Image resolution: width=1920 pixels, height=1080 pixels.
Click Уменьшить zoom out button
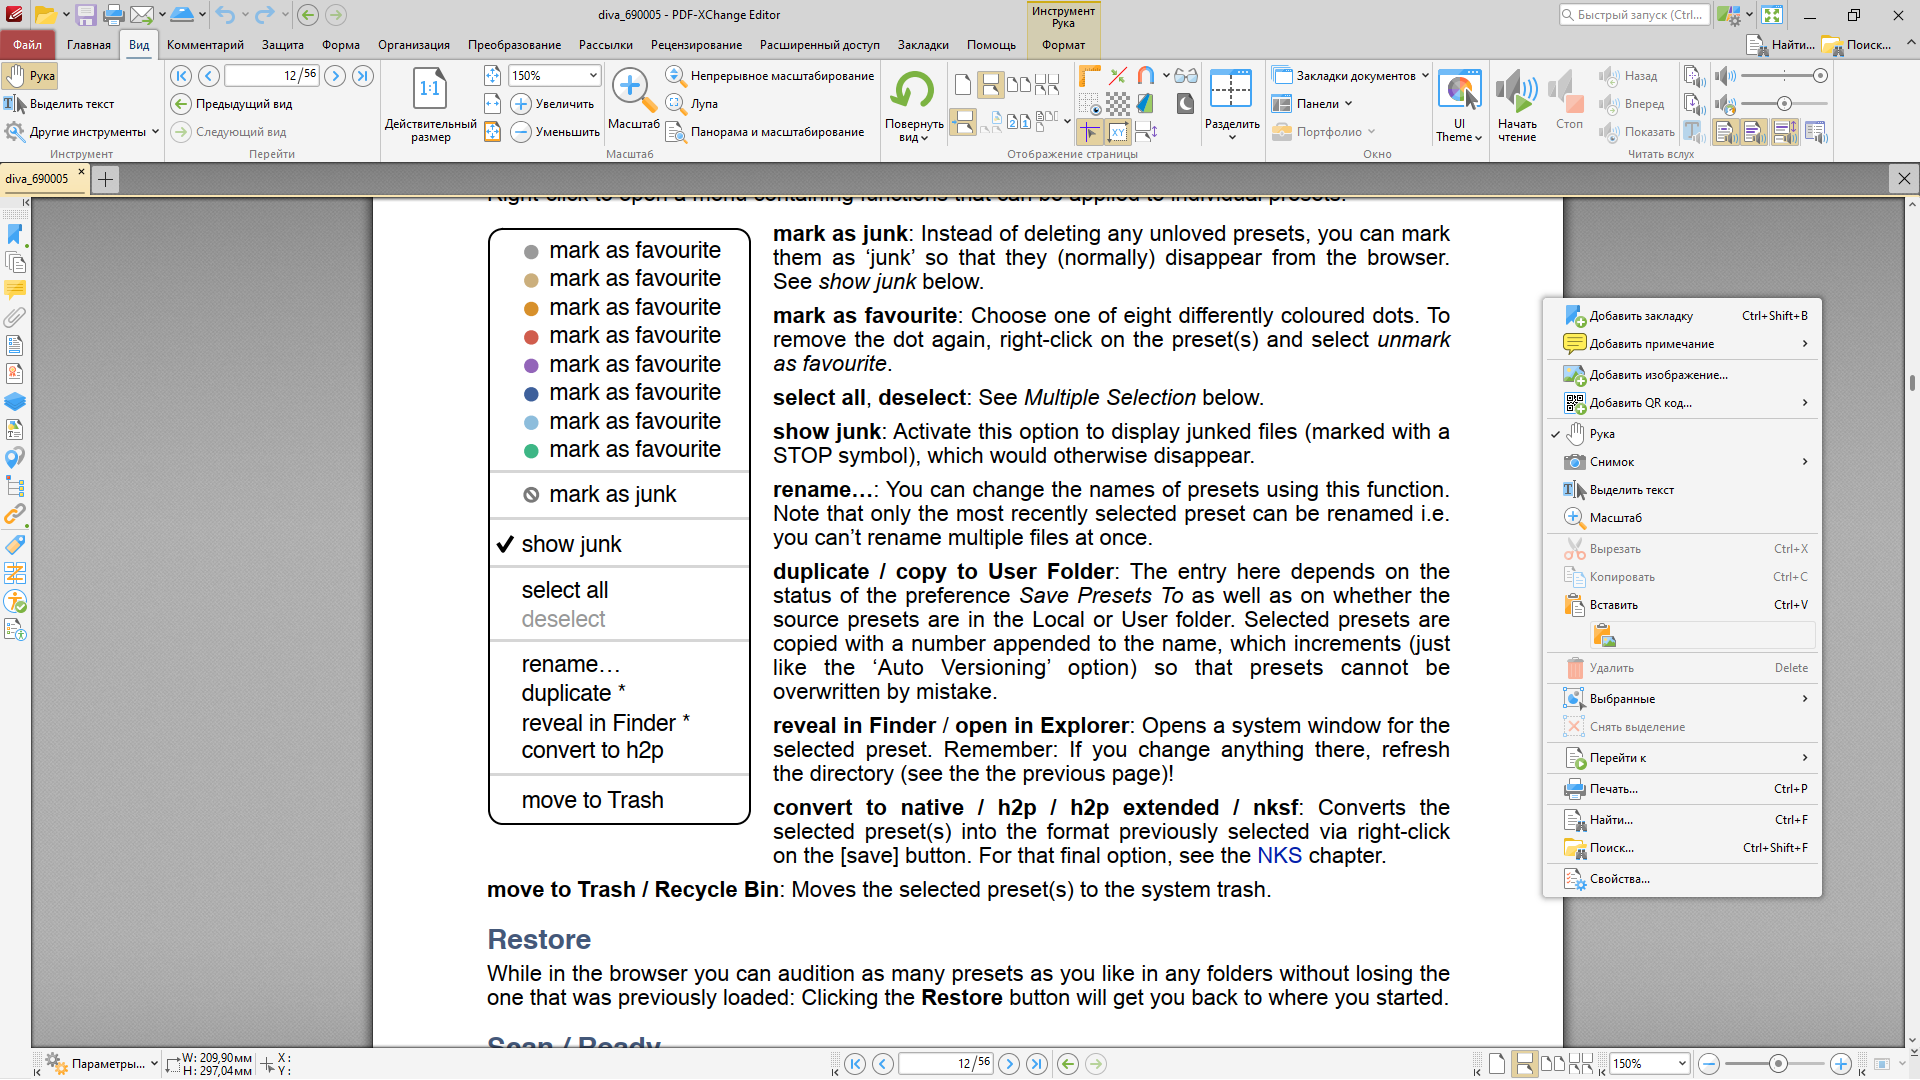555,132
